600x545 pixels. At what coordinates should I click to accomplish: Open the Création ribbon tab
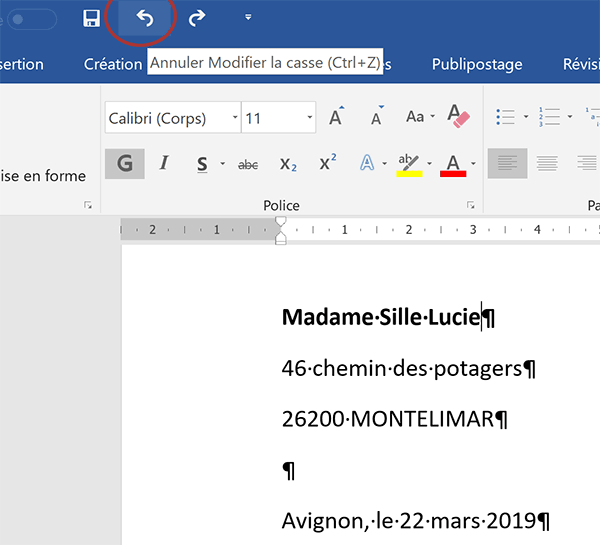click(112, 64)
